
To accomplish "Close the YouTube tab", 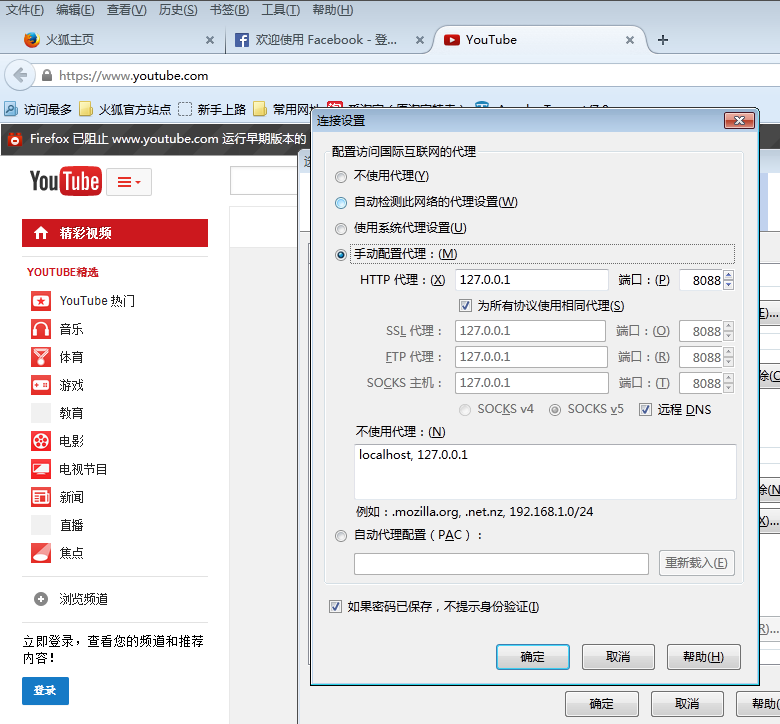I will point(630,40).
